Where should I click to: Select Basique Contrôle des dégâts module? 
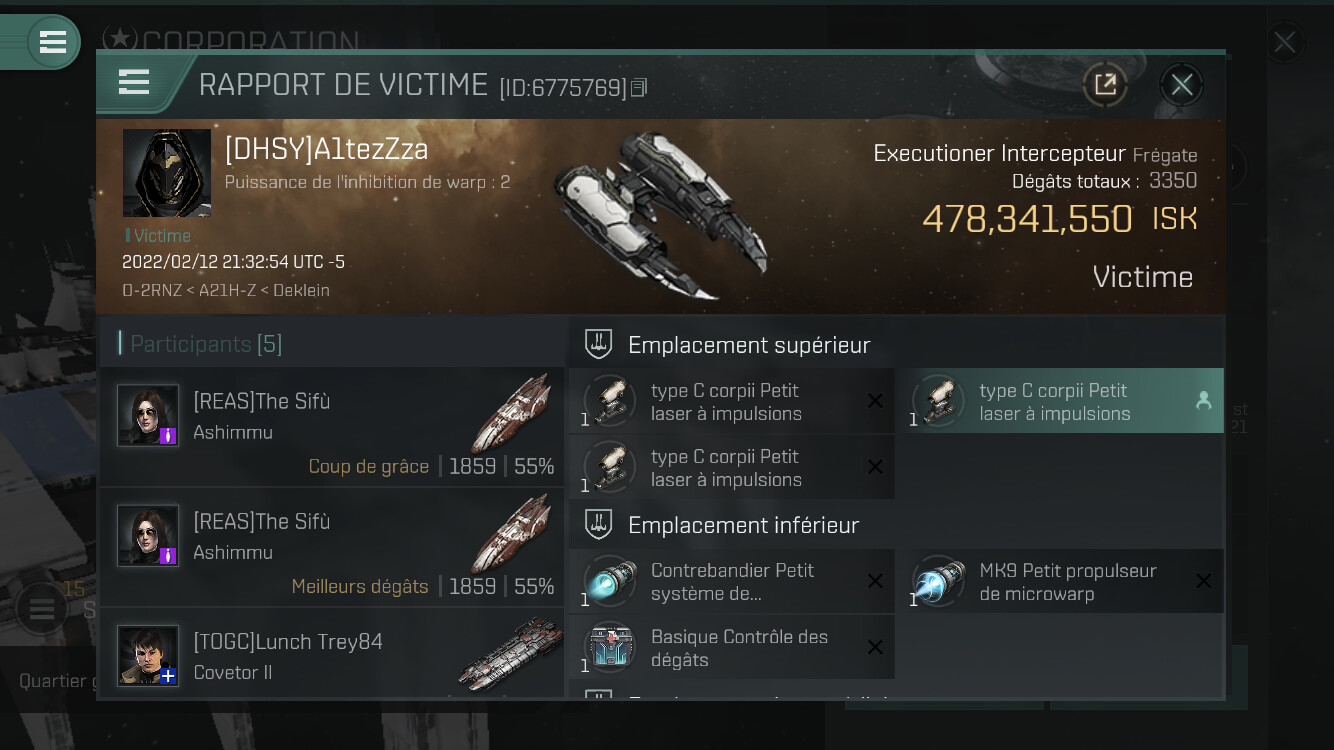pos(732,648)
